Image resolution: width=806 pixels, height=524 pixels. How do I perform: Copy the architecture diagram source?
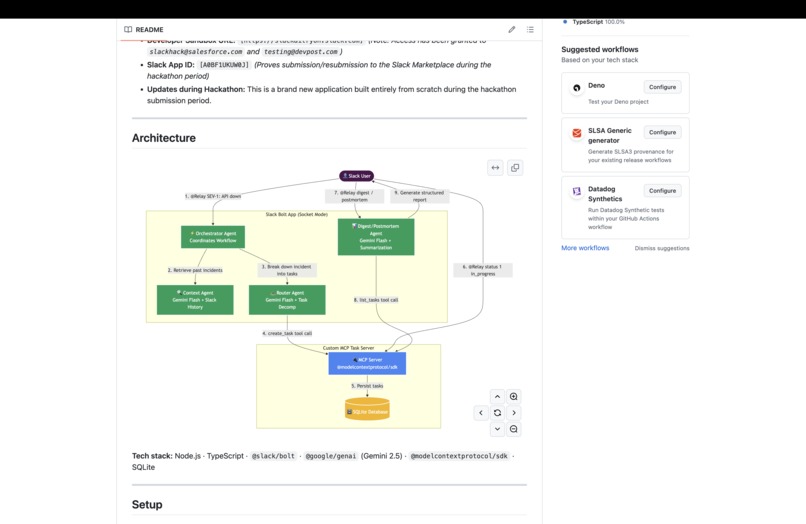[x=515, y=168]
